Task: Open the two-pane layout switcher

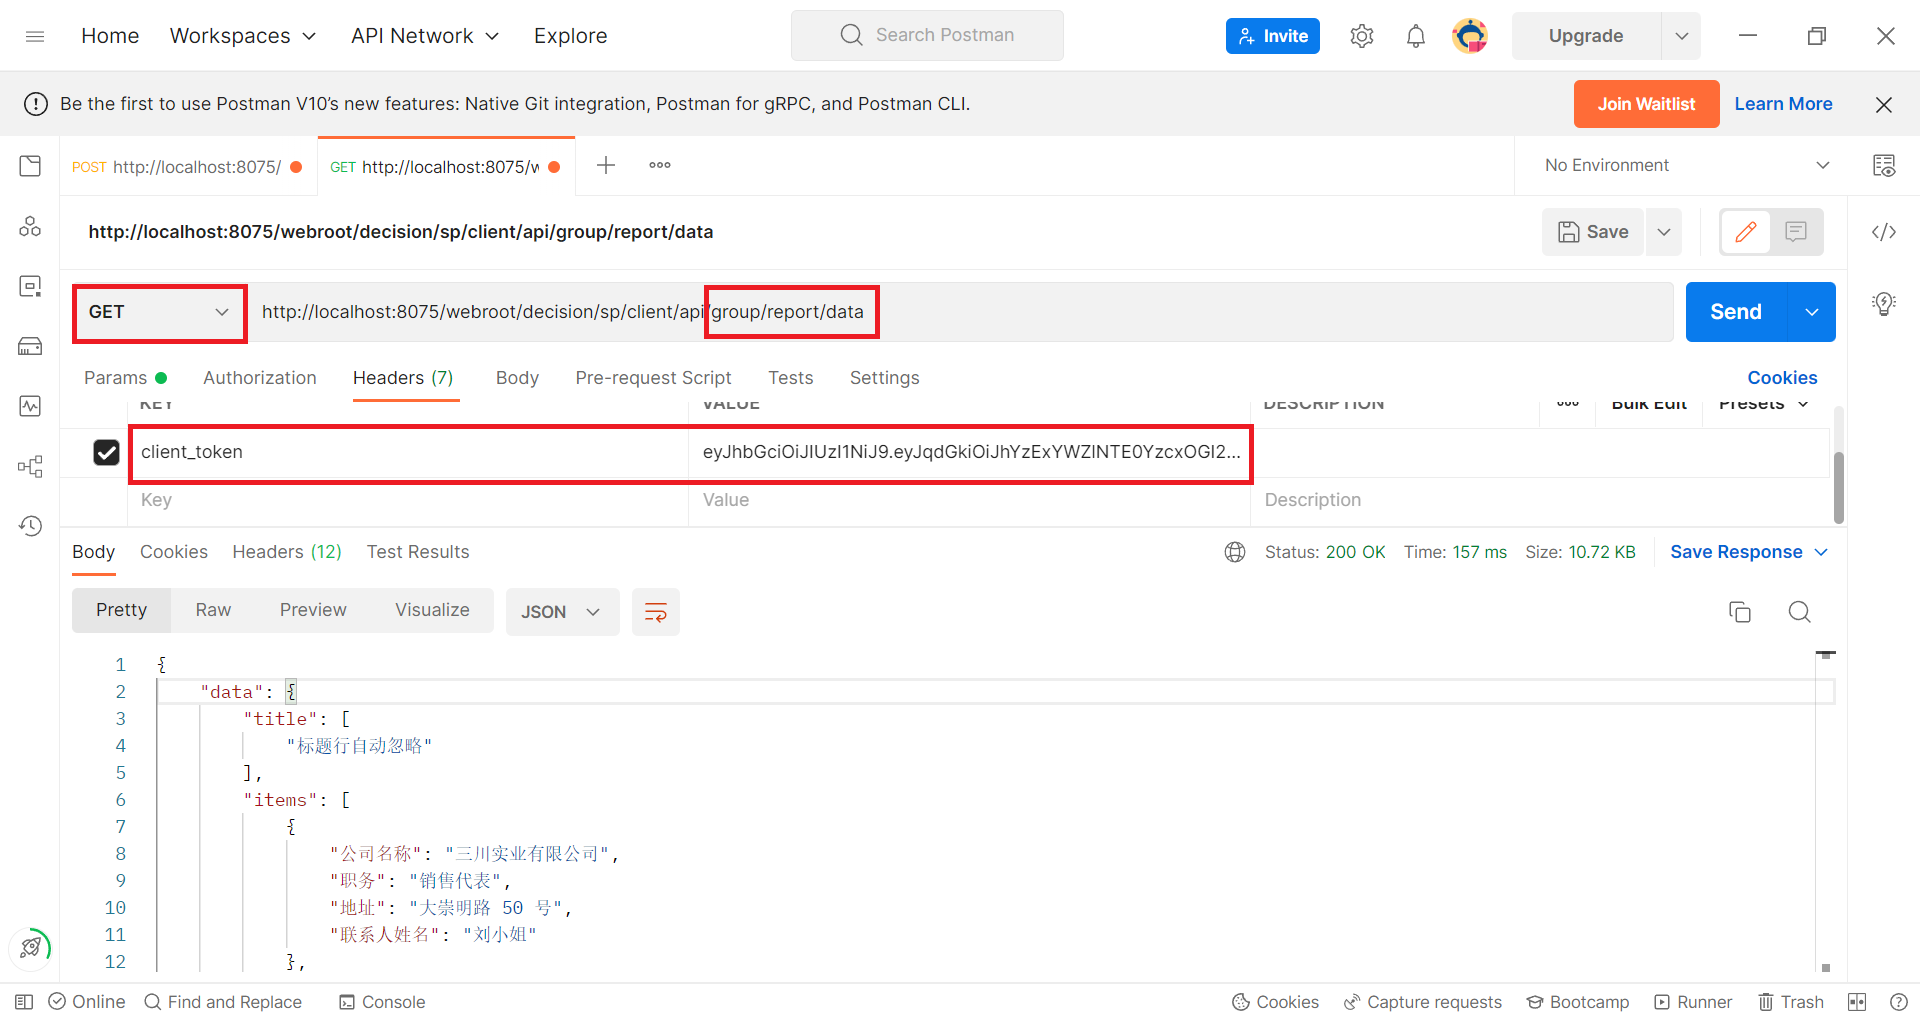Action: pos(1857,1002)
